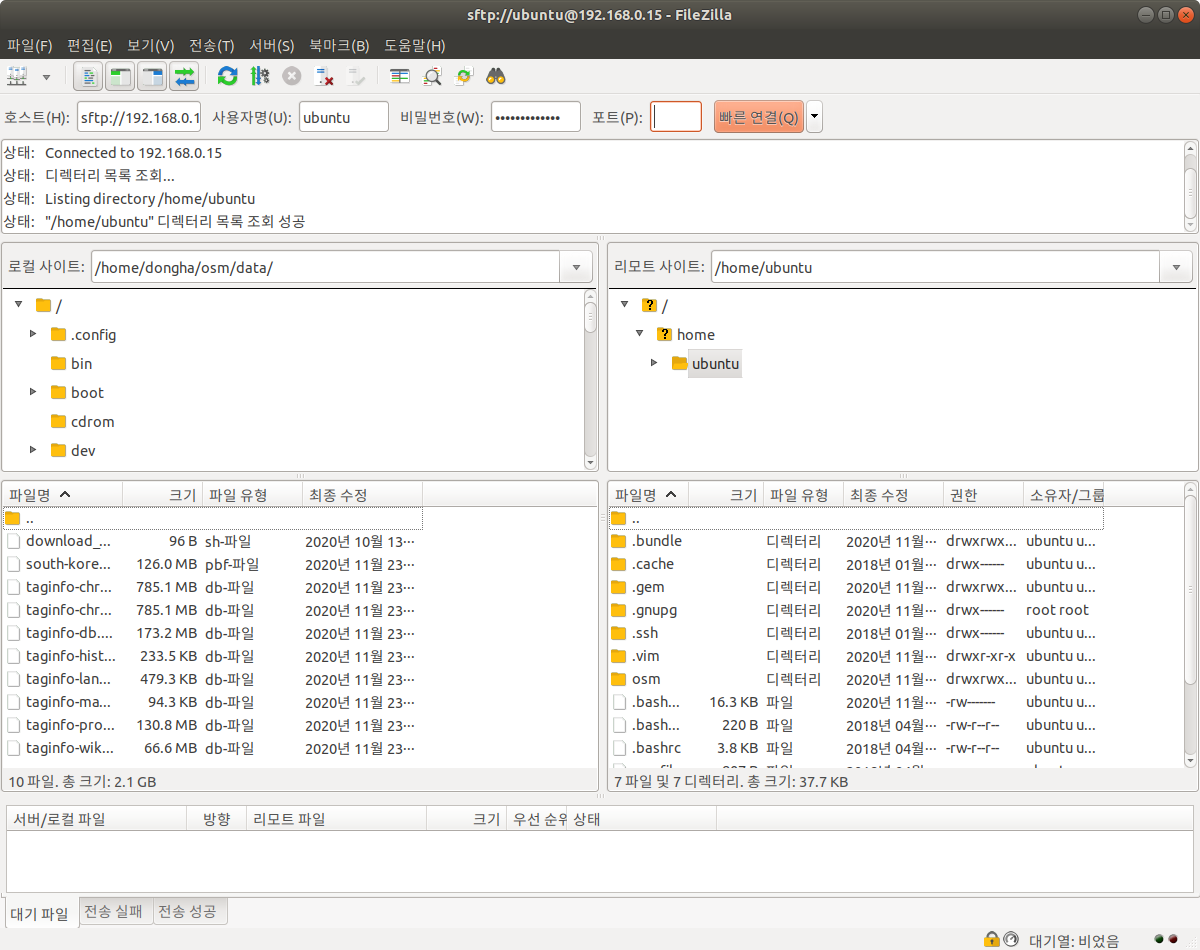The image size is (1200, 950).
Task: Toggle synchronized browsing
Action: [x=464, y=76]
